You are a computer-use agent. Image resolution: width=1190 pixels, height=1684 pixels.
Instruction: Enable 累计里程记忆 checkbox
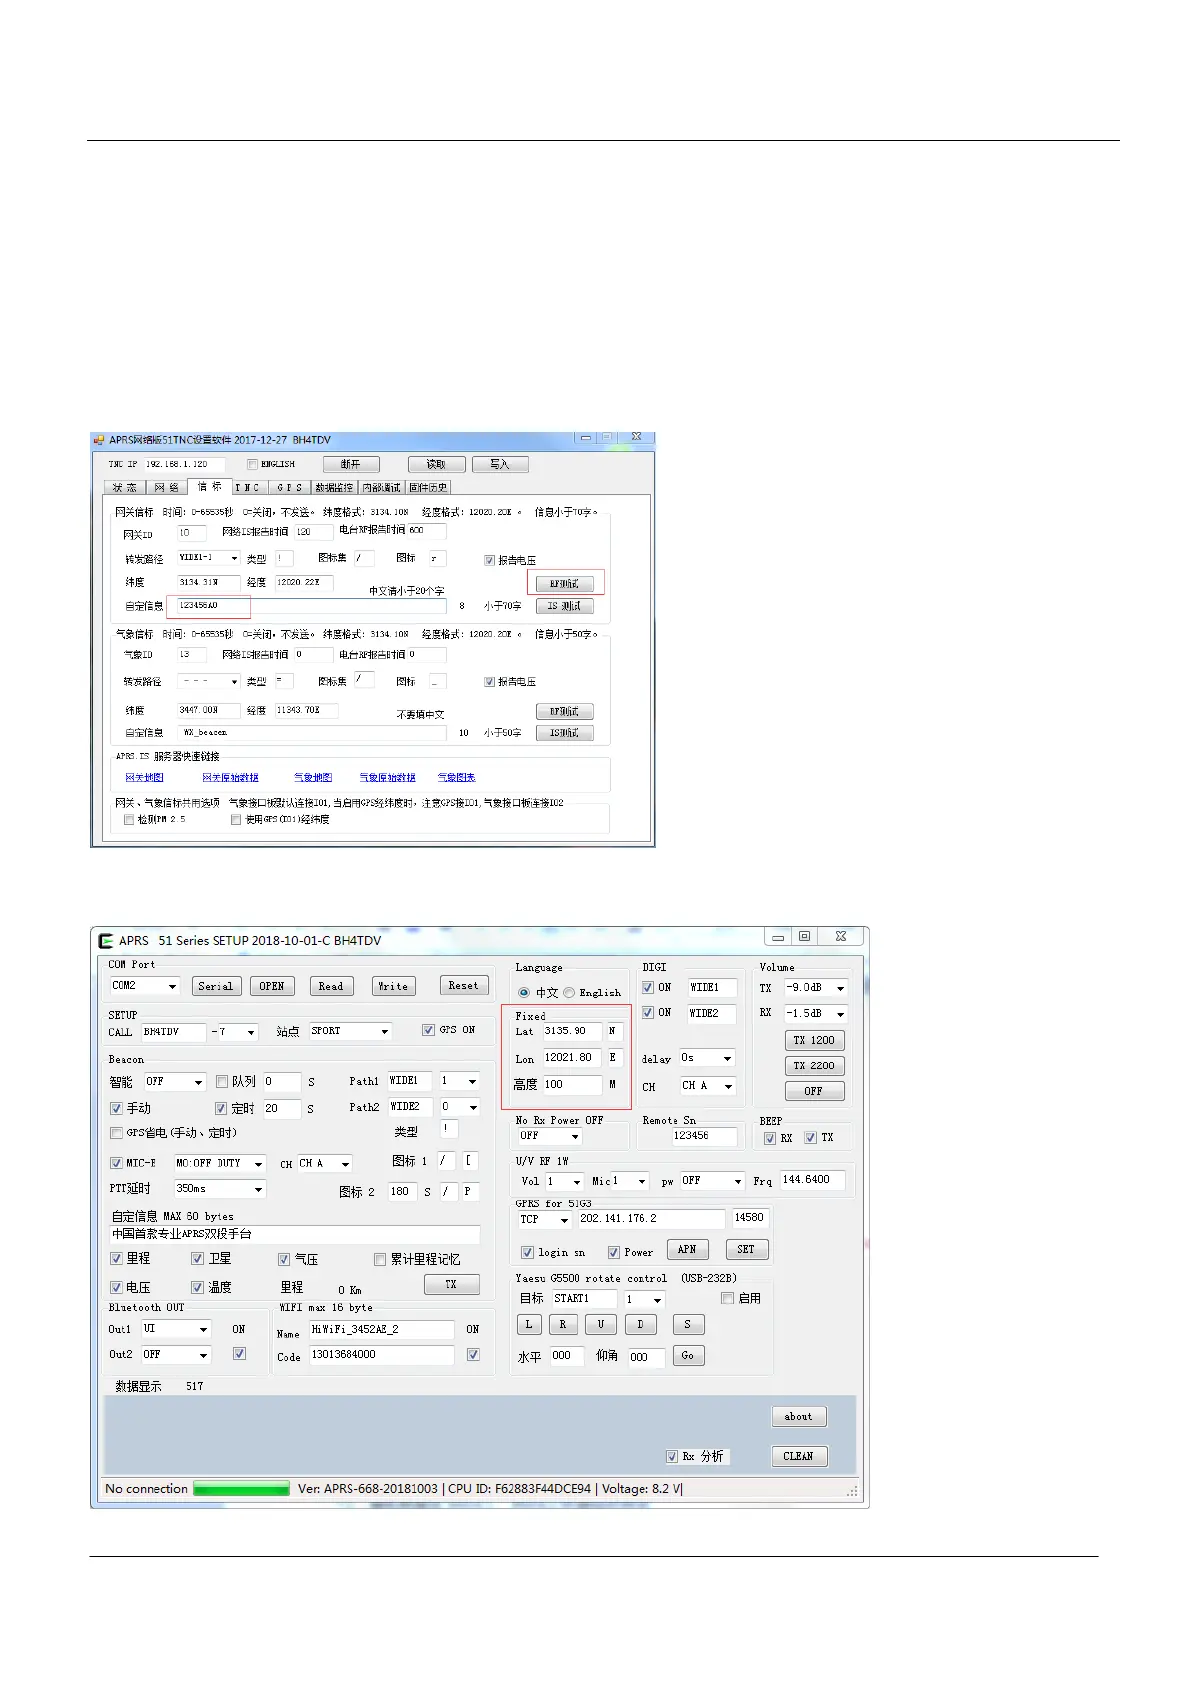point(380,1259)
